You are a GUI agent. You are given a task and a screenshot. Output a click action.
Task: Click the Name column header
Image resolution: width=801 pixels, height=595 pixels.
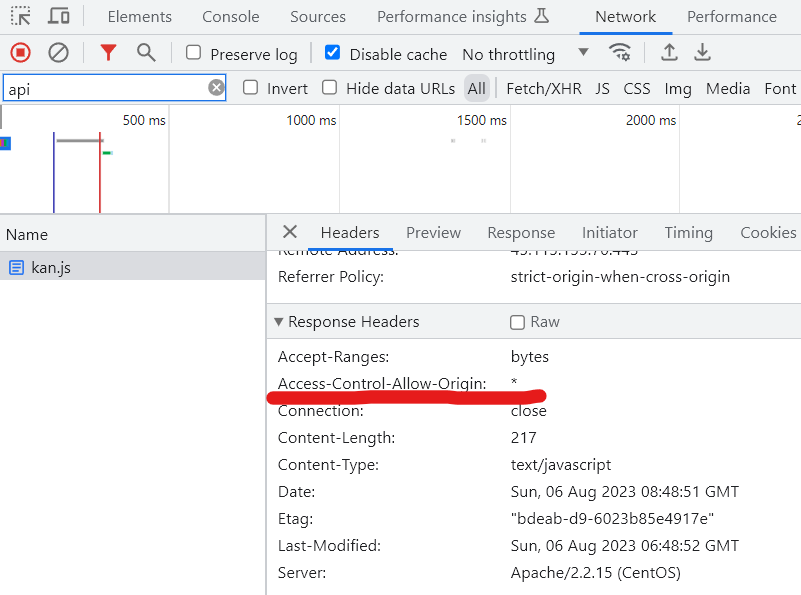pos(27,235)
